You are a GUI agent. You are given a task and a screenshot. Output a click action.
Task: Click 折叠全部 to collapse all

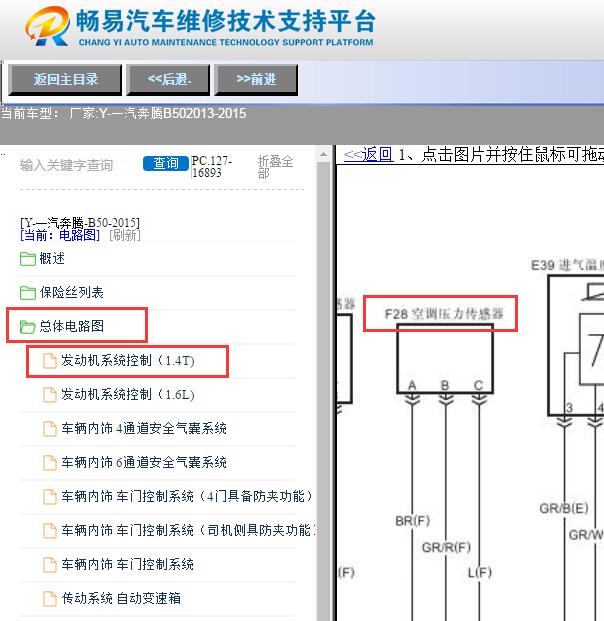pyautogui.click(x=275, y=167)
